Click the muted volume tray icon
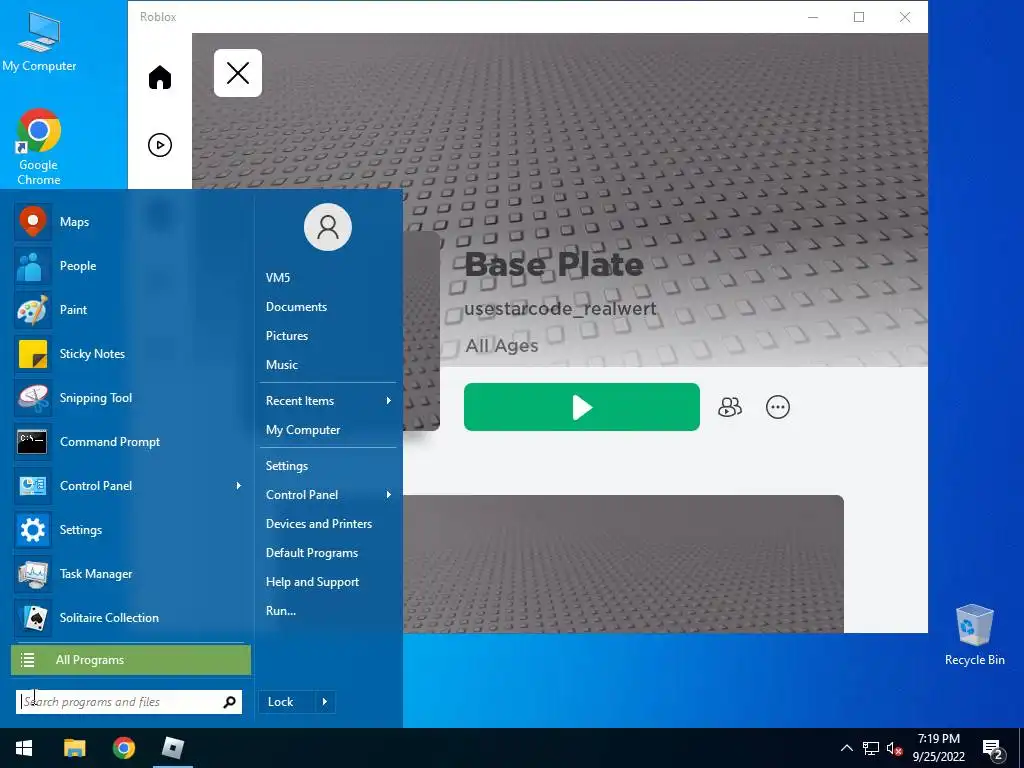The image size is (1024, 768). 894,748
